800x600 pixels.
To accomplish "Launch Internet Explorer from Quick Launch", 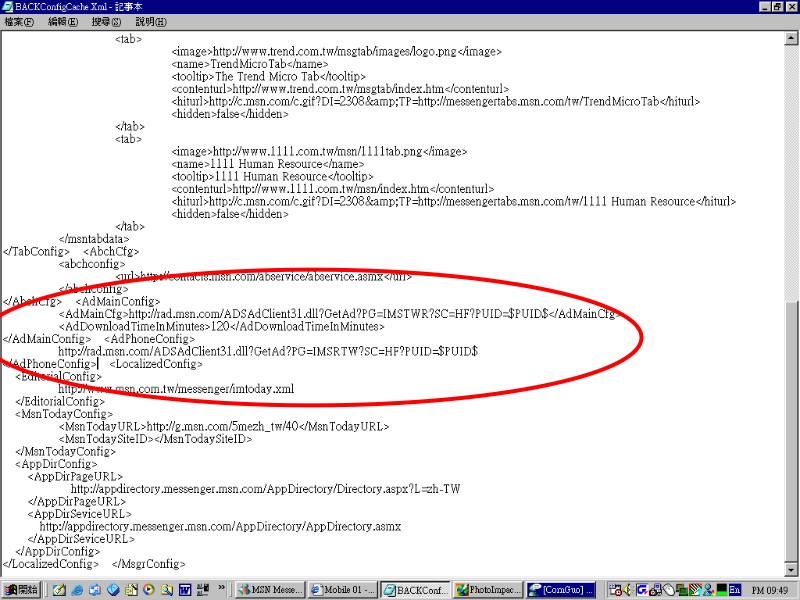I will pyautogui.click(x=77, y=590).
